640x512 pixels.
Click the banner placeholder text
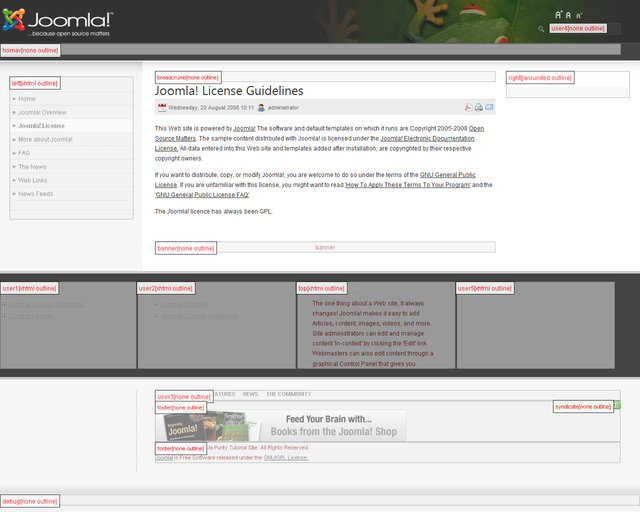[x=325, y=247]
